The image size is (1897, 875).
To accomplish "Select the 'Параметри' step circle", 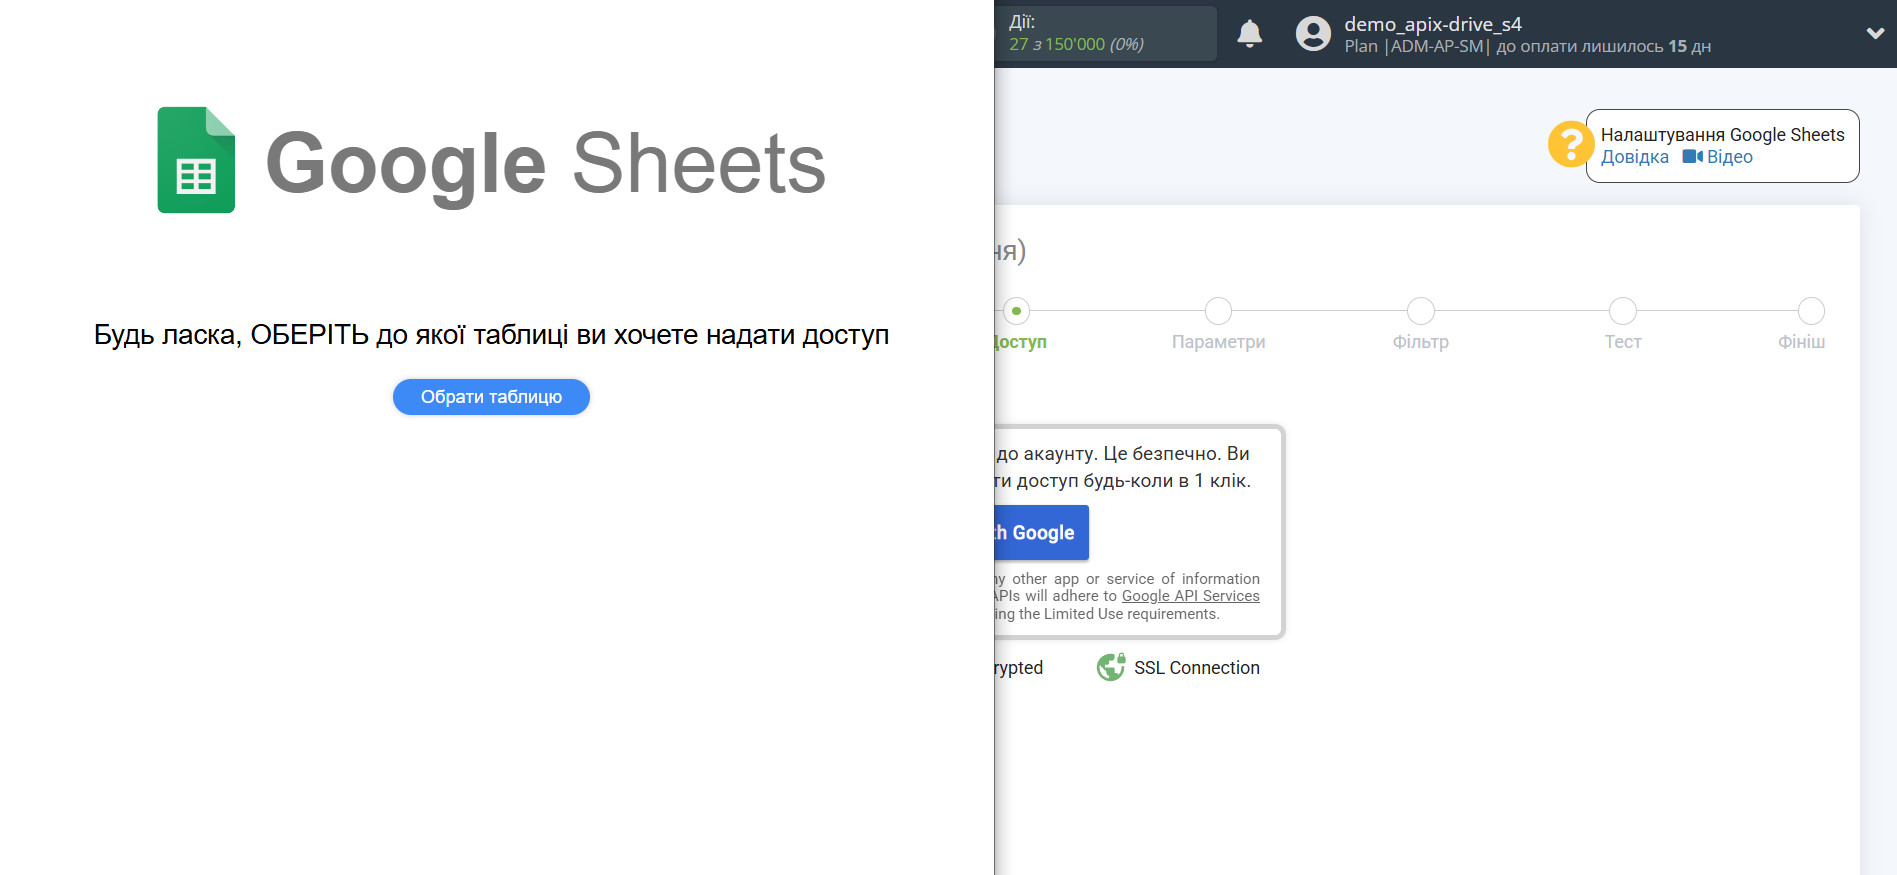I will (1218, 311).
